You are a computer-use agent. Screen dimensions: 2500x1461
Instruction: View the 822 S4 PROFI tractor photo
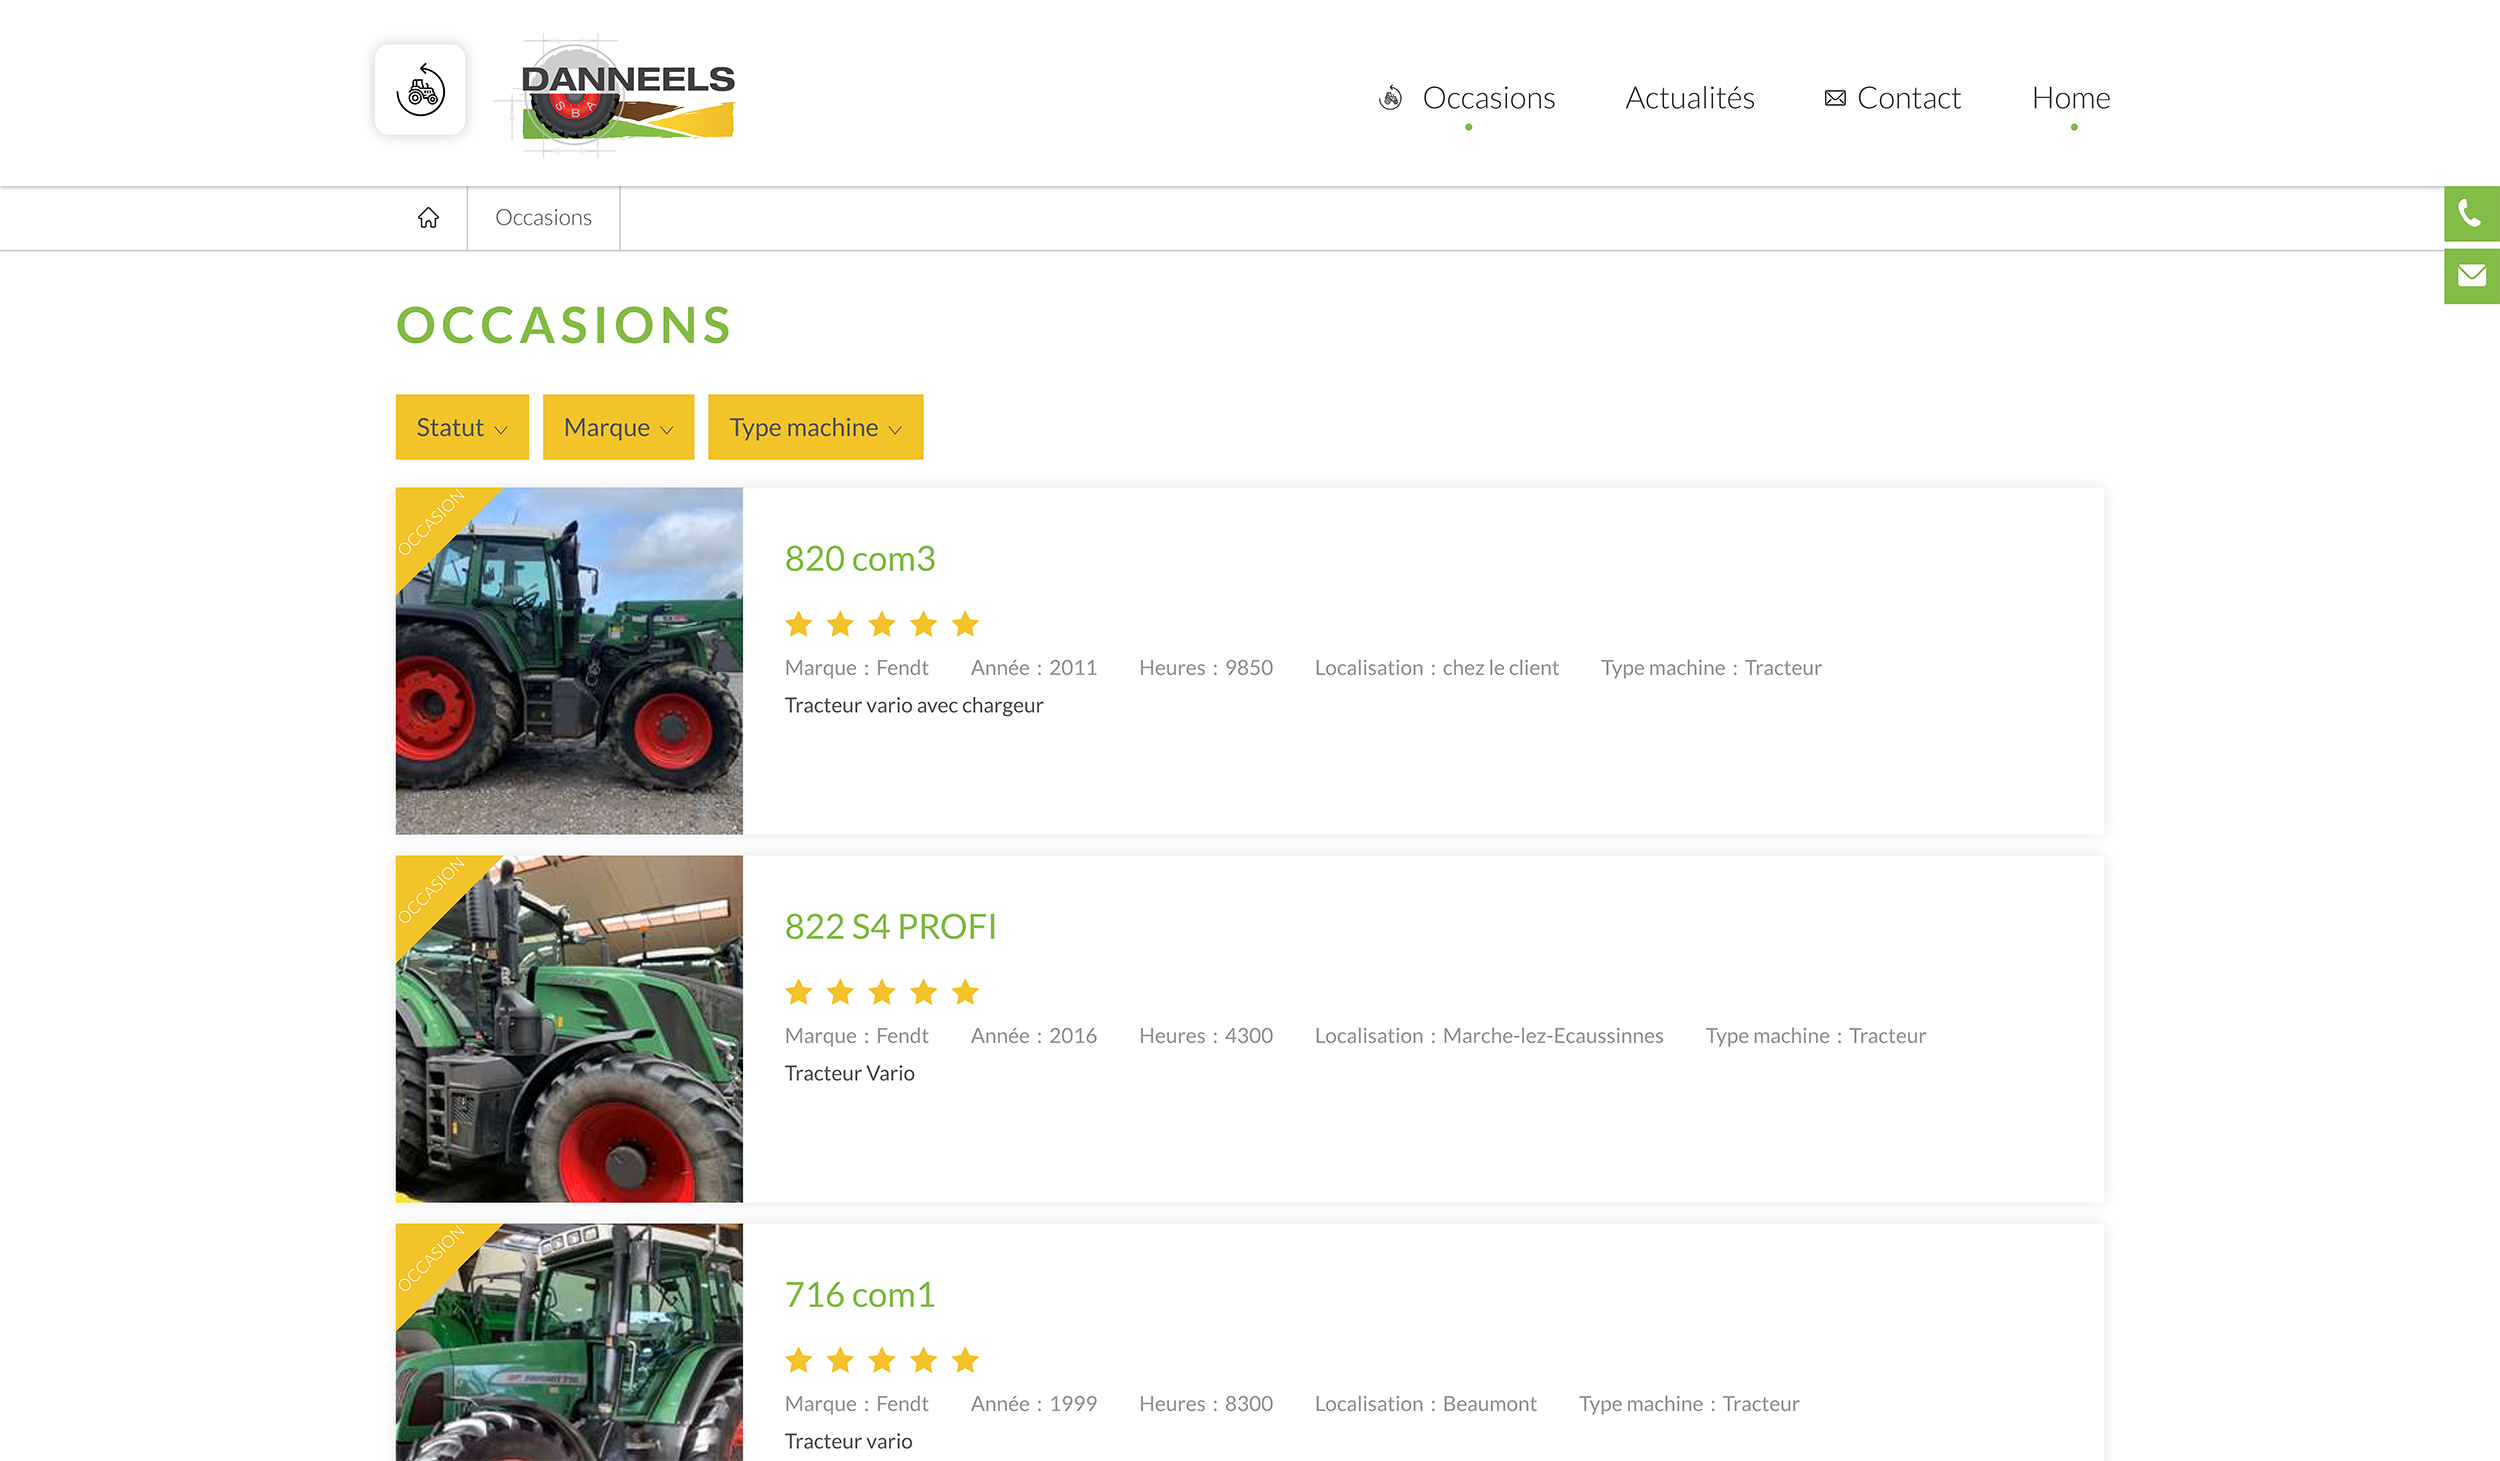(569, 1029)
